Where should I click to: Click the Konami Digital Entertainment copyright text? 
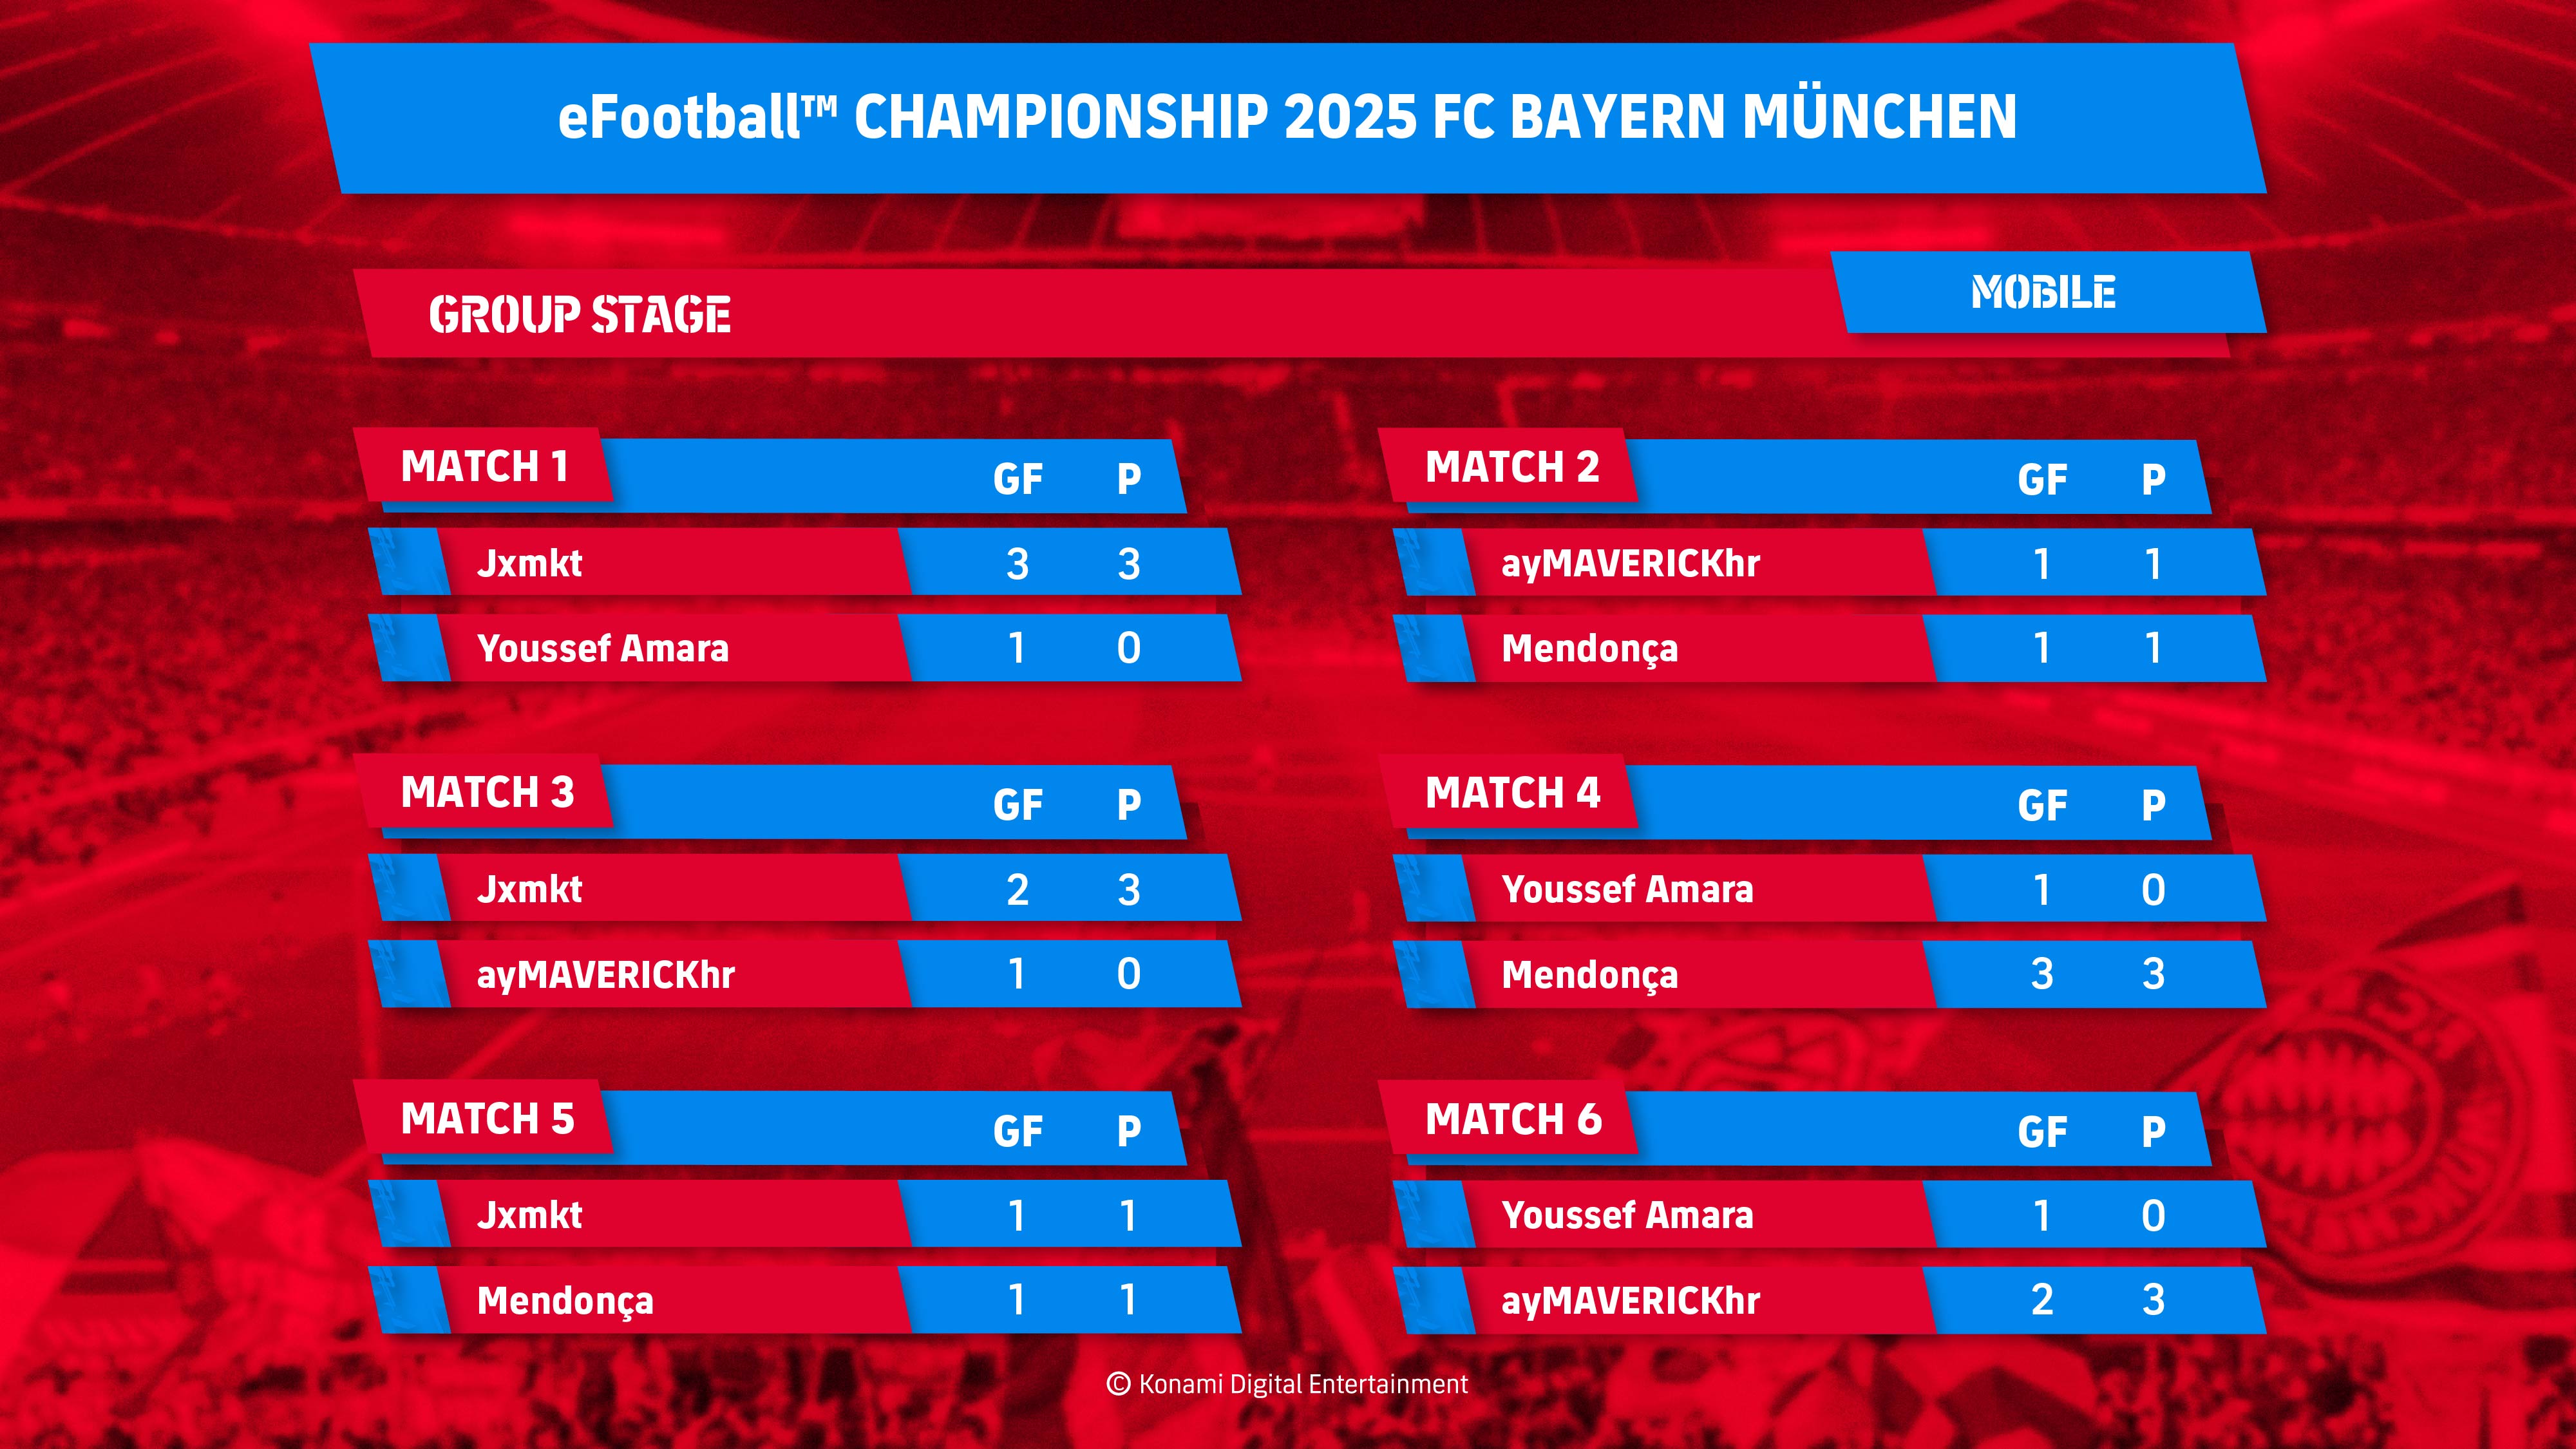pyautogui.click(x=1287, y=1384)
